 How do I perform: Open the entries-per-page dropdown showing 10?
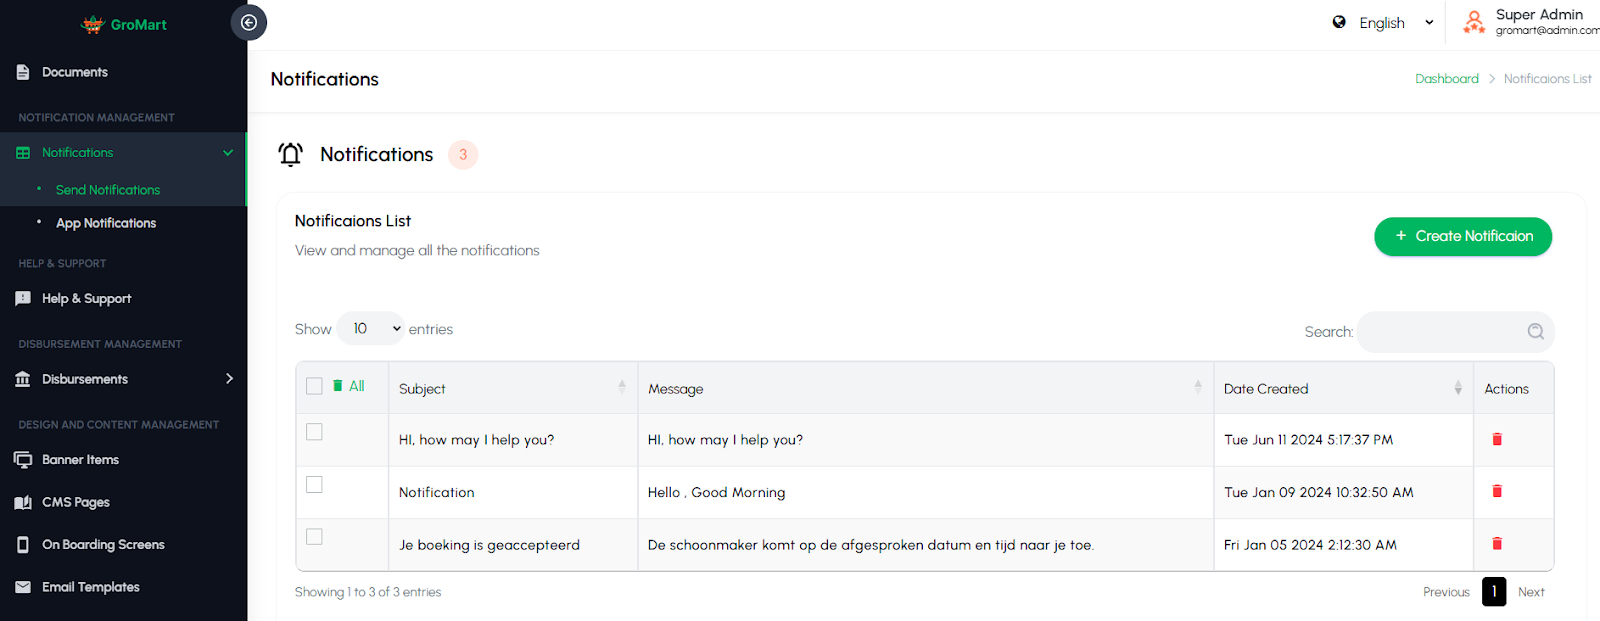(371, 329)
